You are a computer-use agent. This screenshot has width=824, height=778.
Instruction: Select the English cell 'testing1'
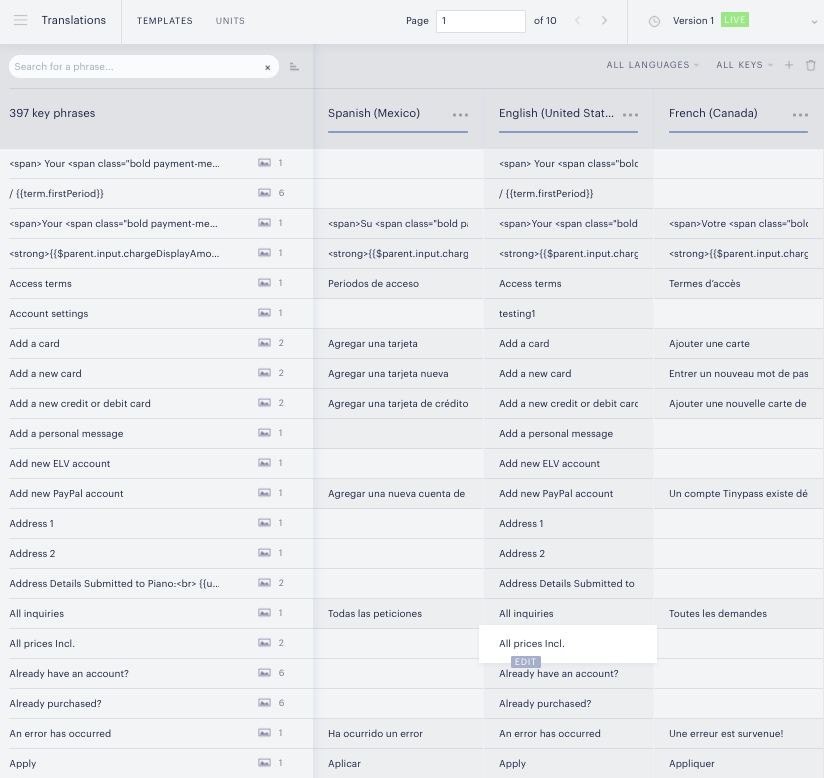517,314
